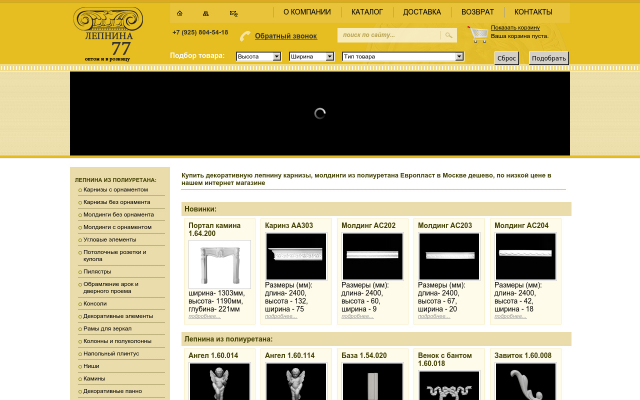This screenshot has height=400, width=640.
Task: Click the Лепнина 77 logo
Action: coord(108,34)
